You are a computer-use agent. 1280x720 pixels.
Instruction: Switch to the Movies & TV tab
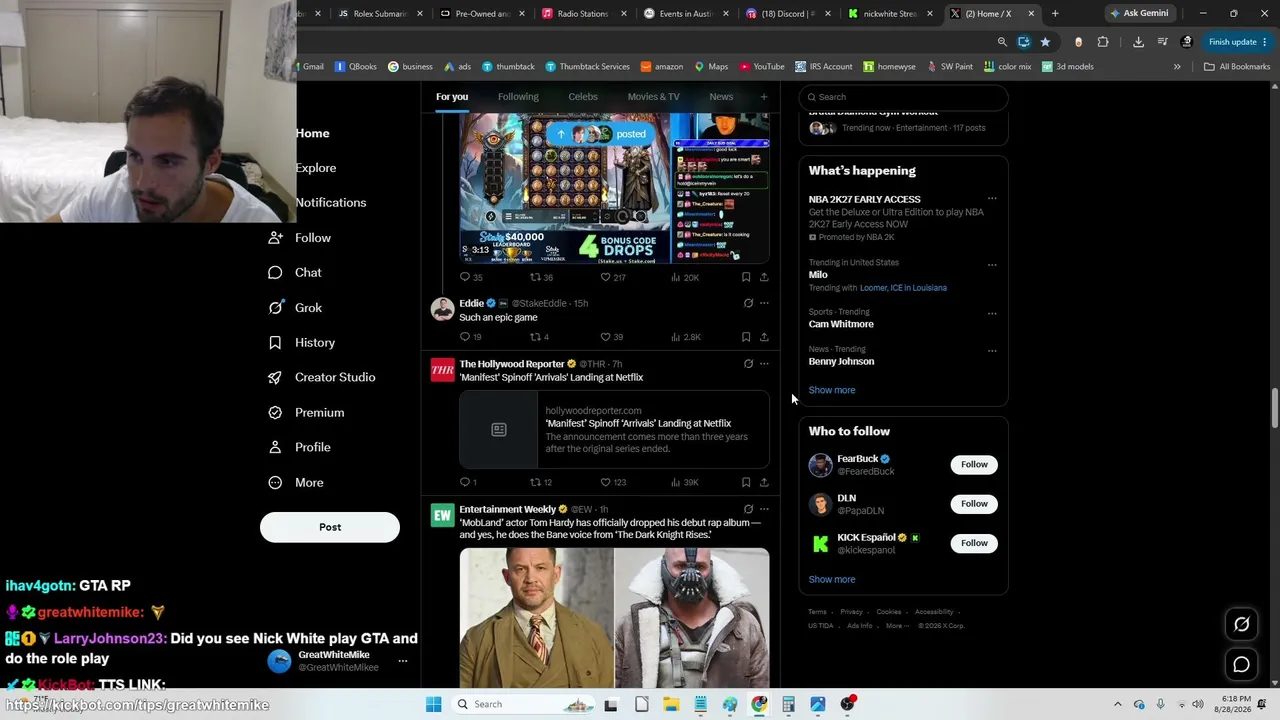coord(653,97)
